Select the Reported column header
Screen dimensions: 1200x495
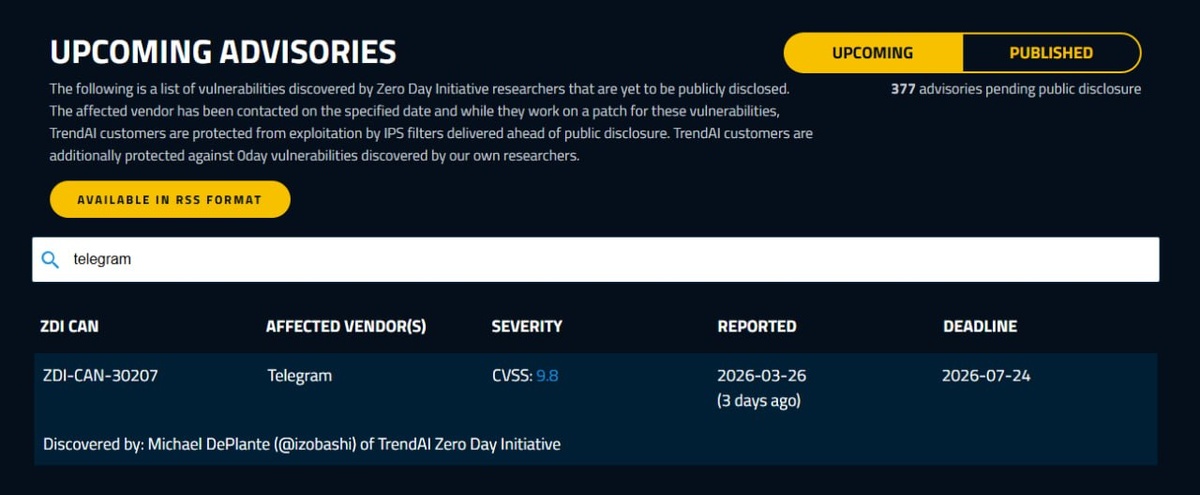757,326
